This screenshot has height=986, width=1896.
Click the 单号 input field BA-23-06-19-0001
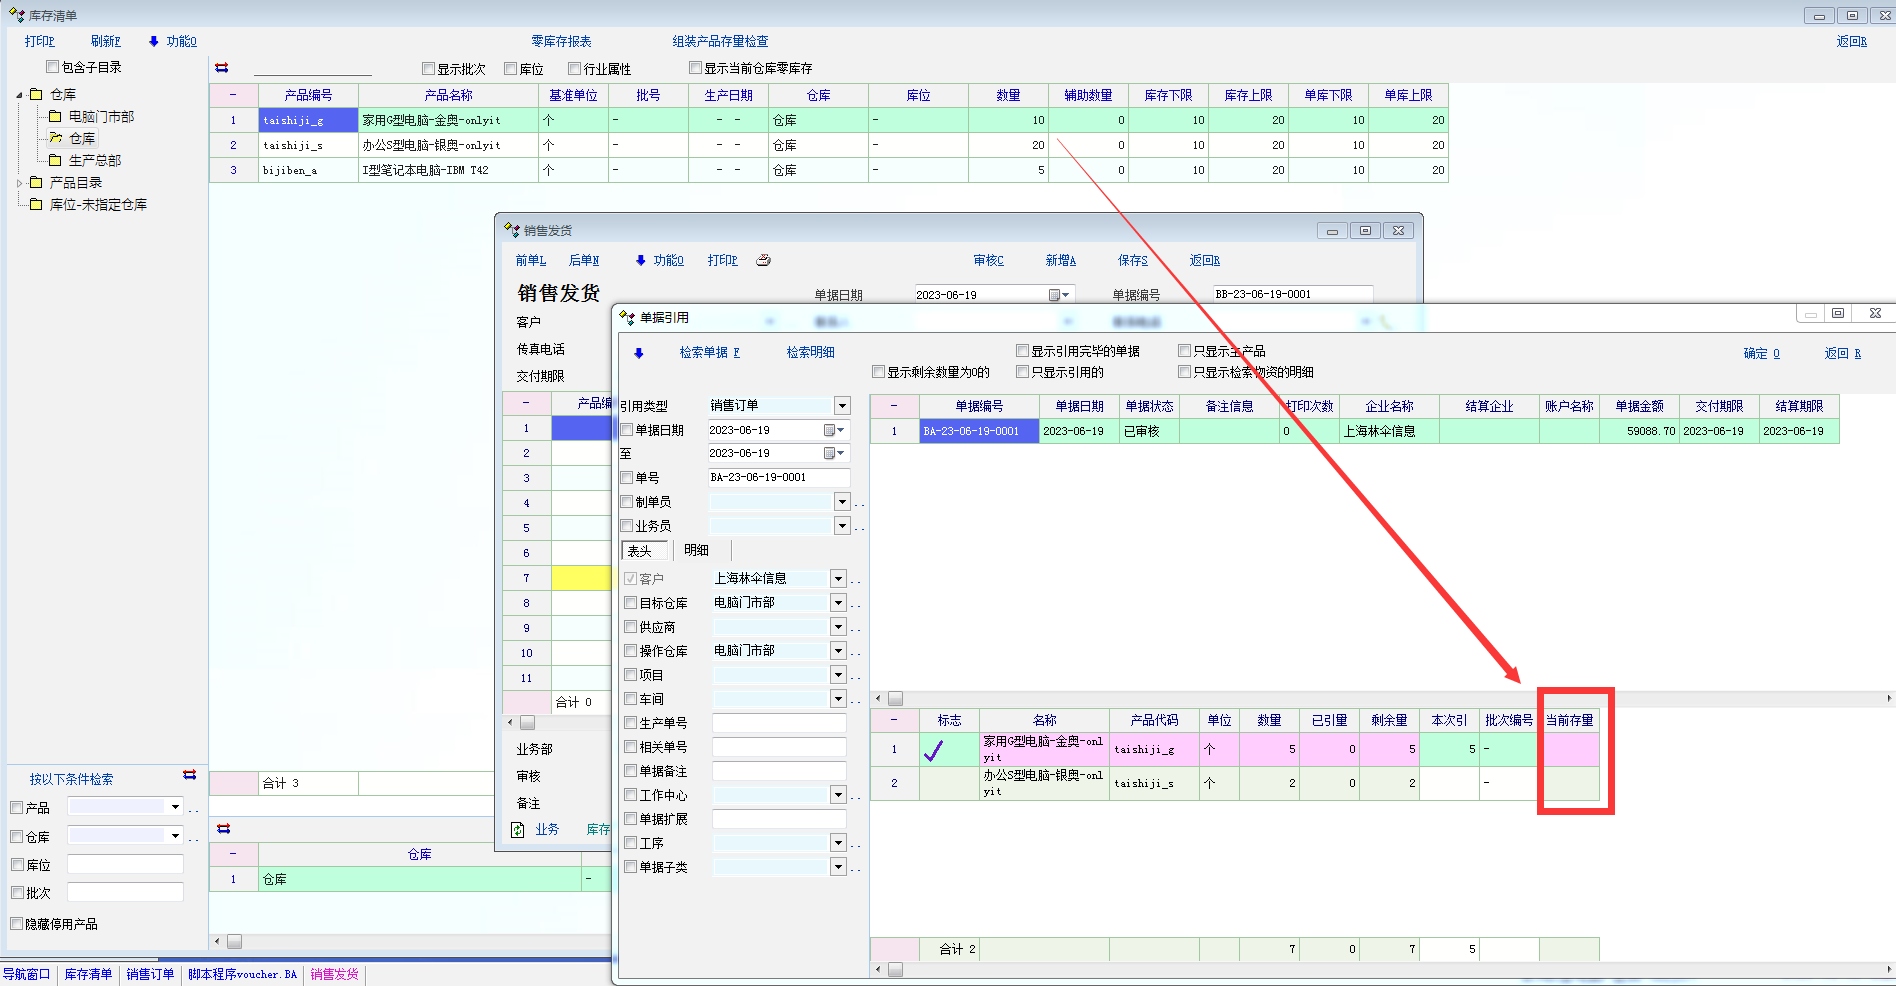[x=778, y=478]
